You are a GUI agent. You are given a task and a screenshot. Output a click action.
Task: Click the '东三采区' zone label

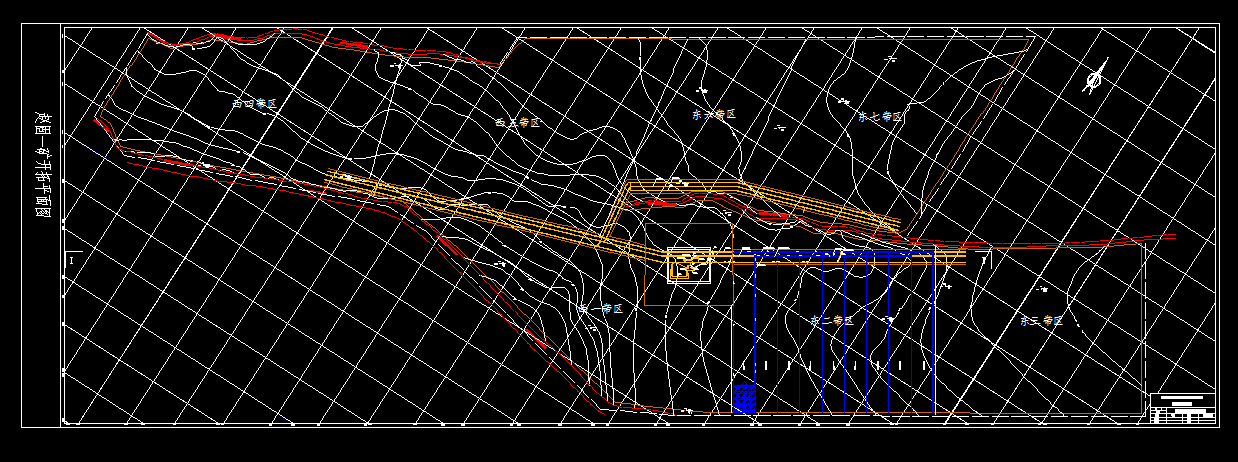pos(1041,321)
